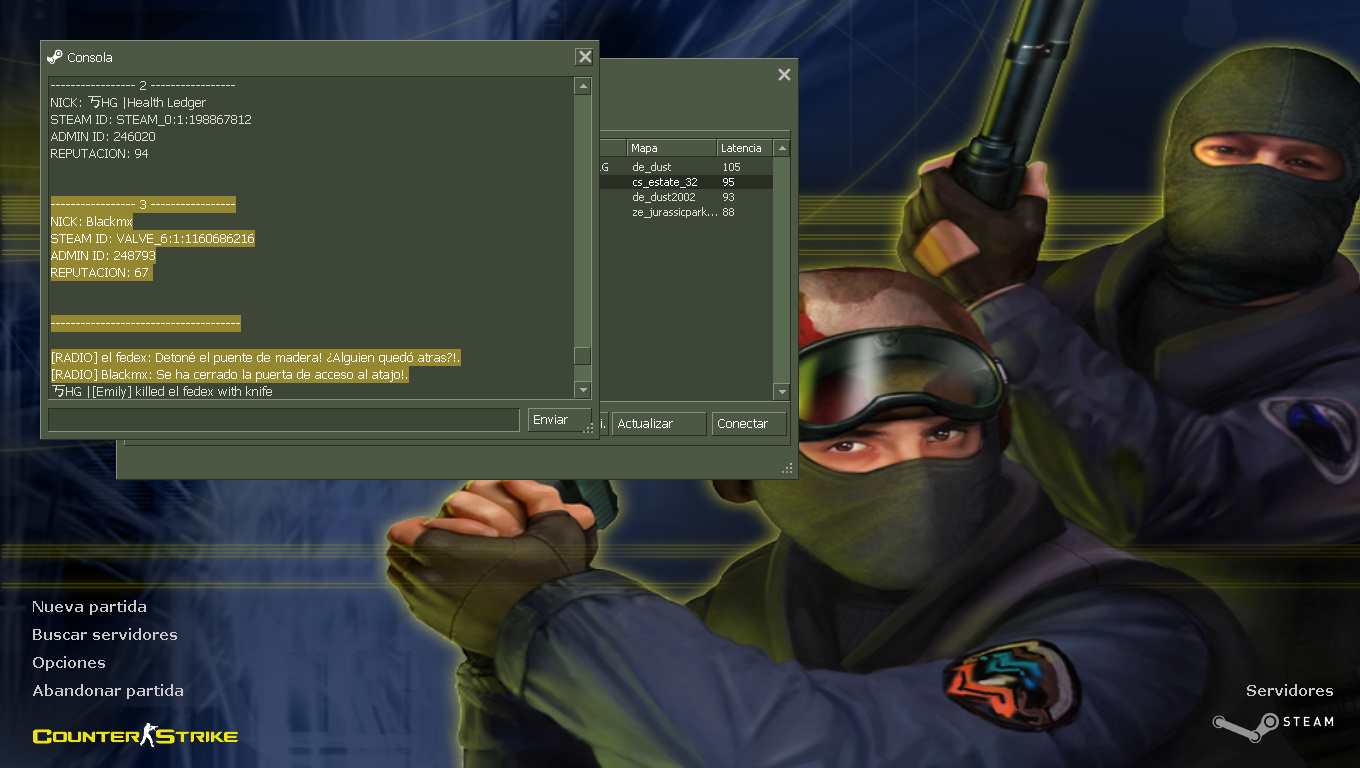Click Actualizar in the server browser
The width and height of the screenshot is (1360, 768).
[658, 424]
